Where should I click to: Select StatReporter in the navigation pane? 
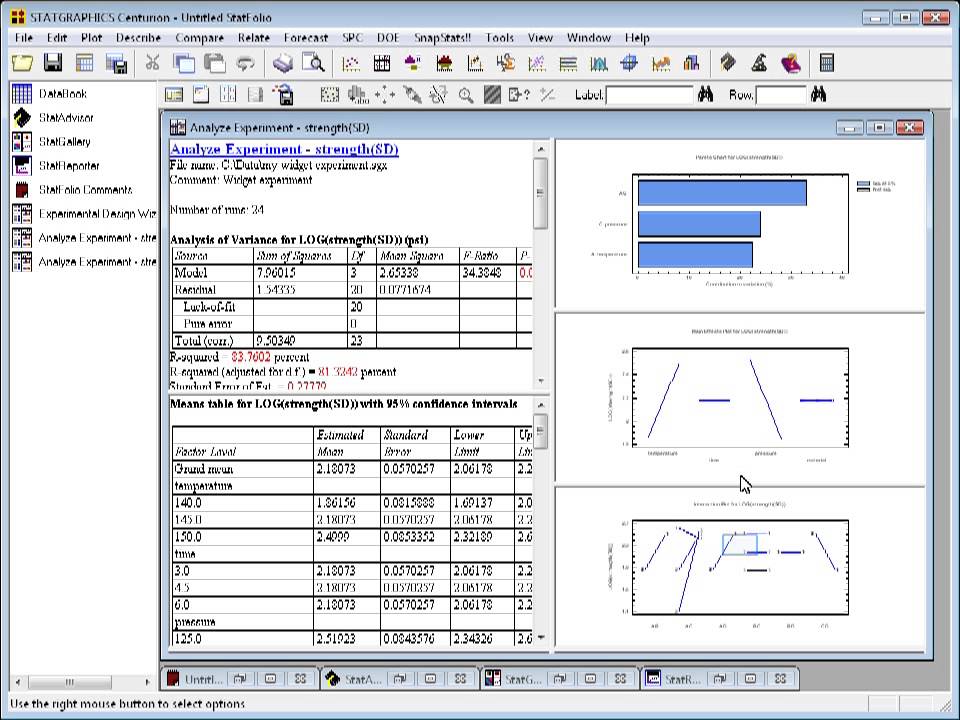click(x=69, y=166)
